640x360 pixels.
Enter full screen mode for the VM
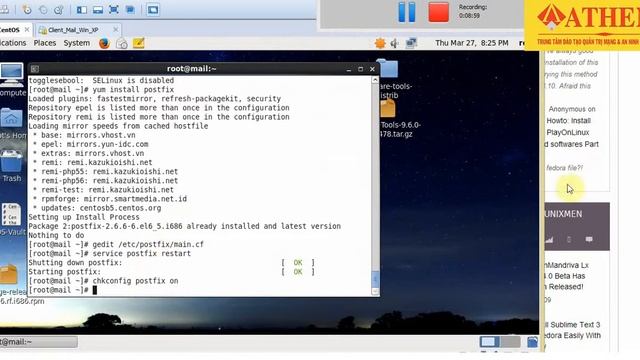click(113, 9)
